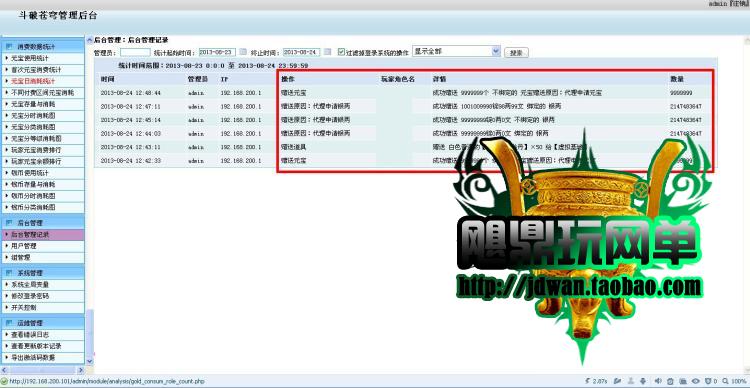Open the end time calendar picker icon
The width and height of the screenshot is (750, 388).
pos(327,52)
